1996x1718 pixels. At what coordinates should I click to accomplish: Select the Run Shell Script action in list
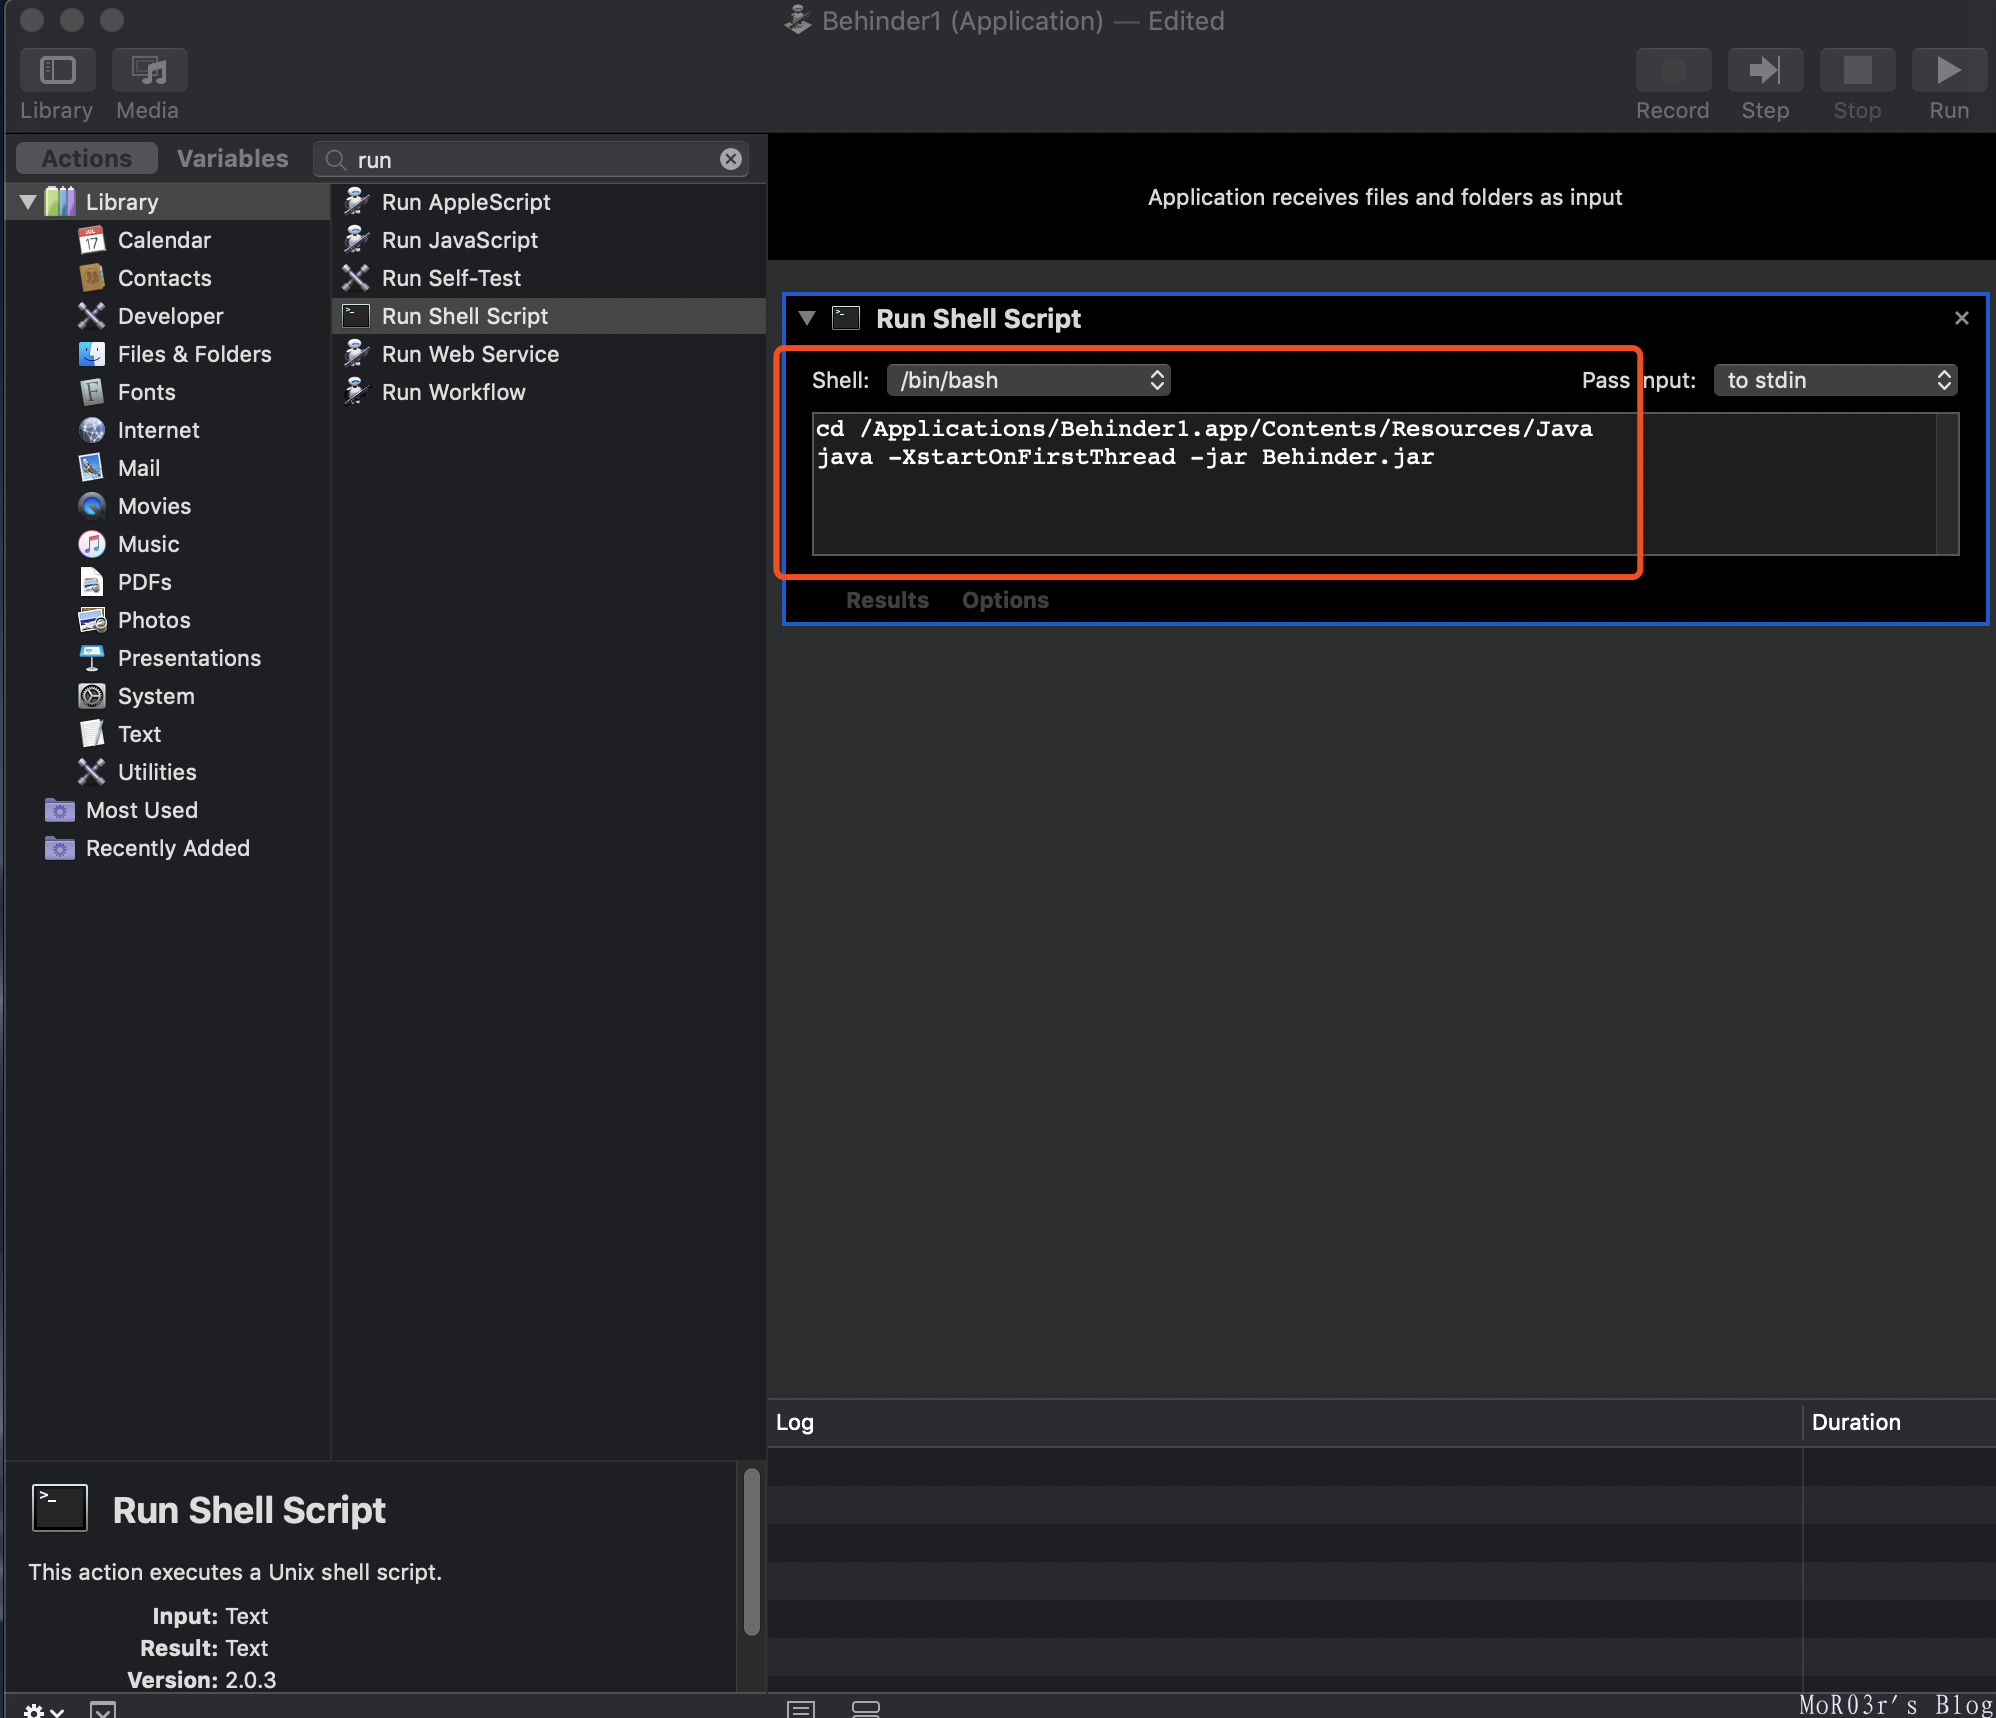click(x=549, y=316)
